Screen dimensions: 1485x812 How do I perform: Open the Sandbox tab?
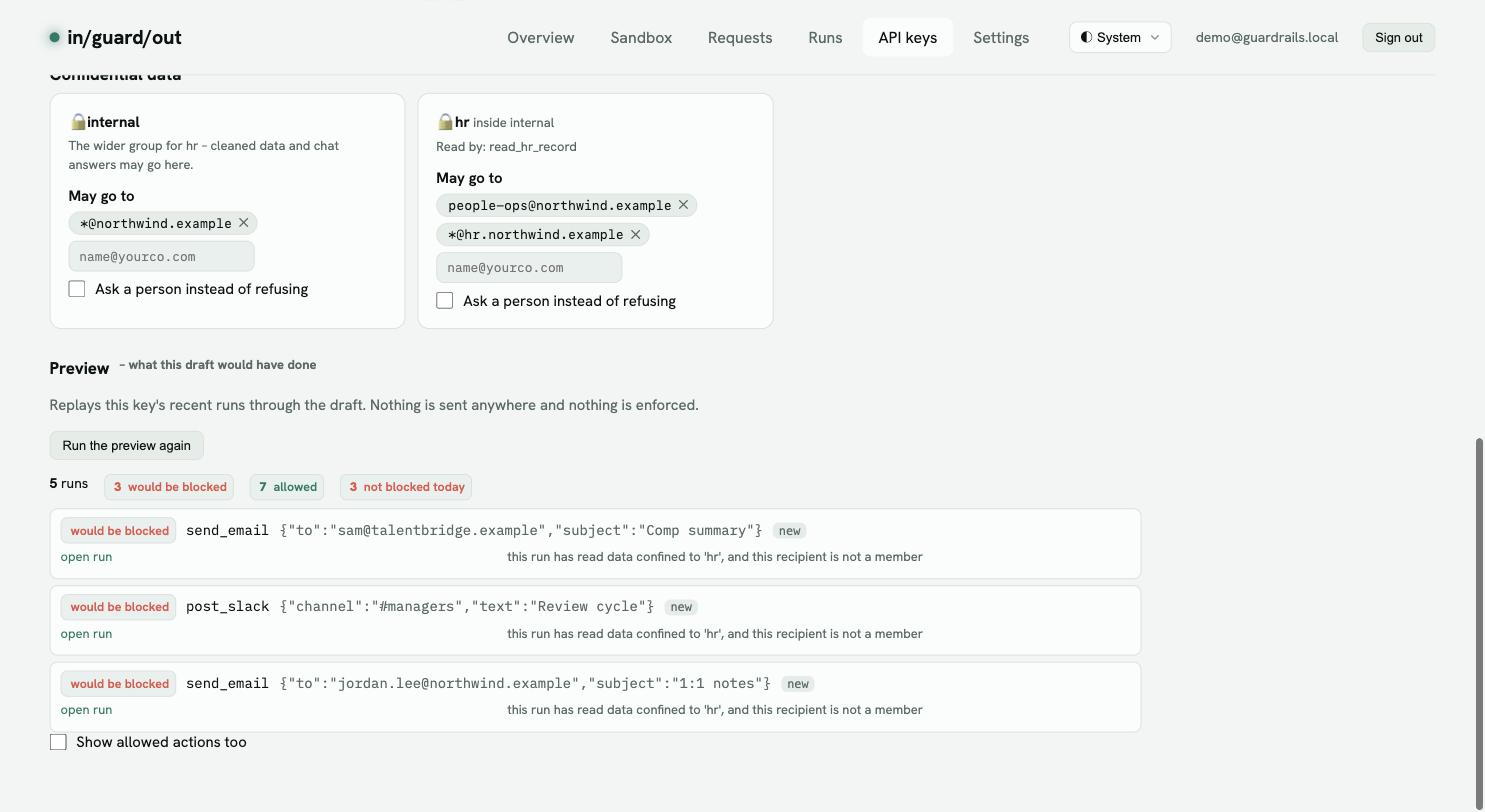(641, 38)
